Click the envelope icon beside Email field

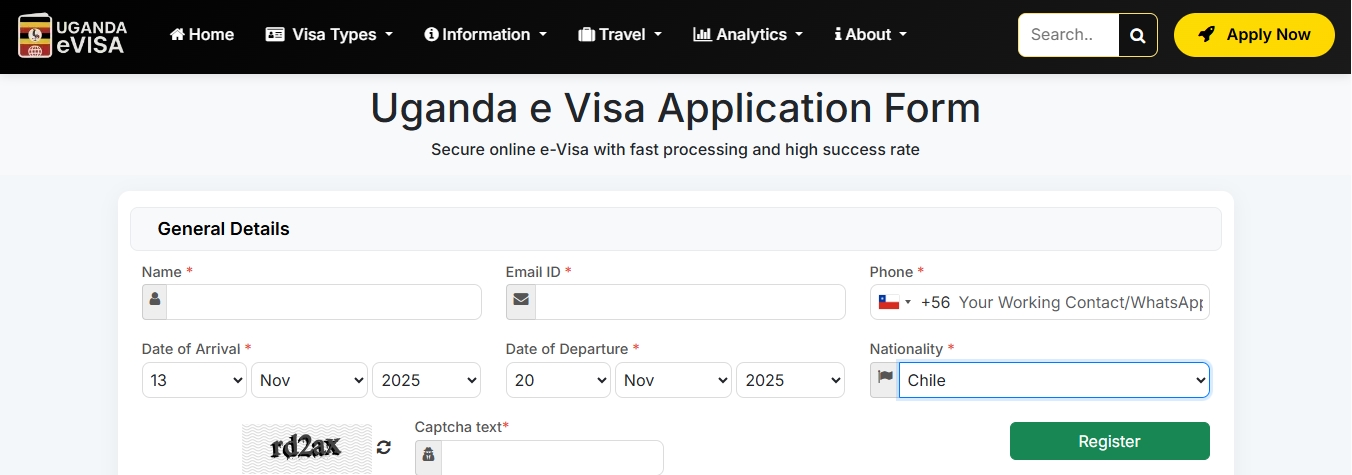click(x=520, y=302)
